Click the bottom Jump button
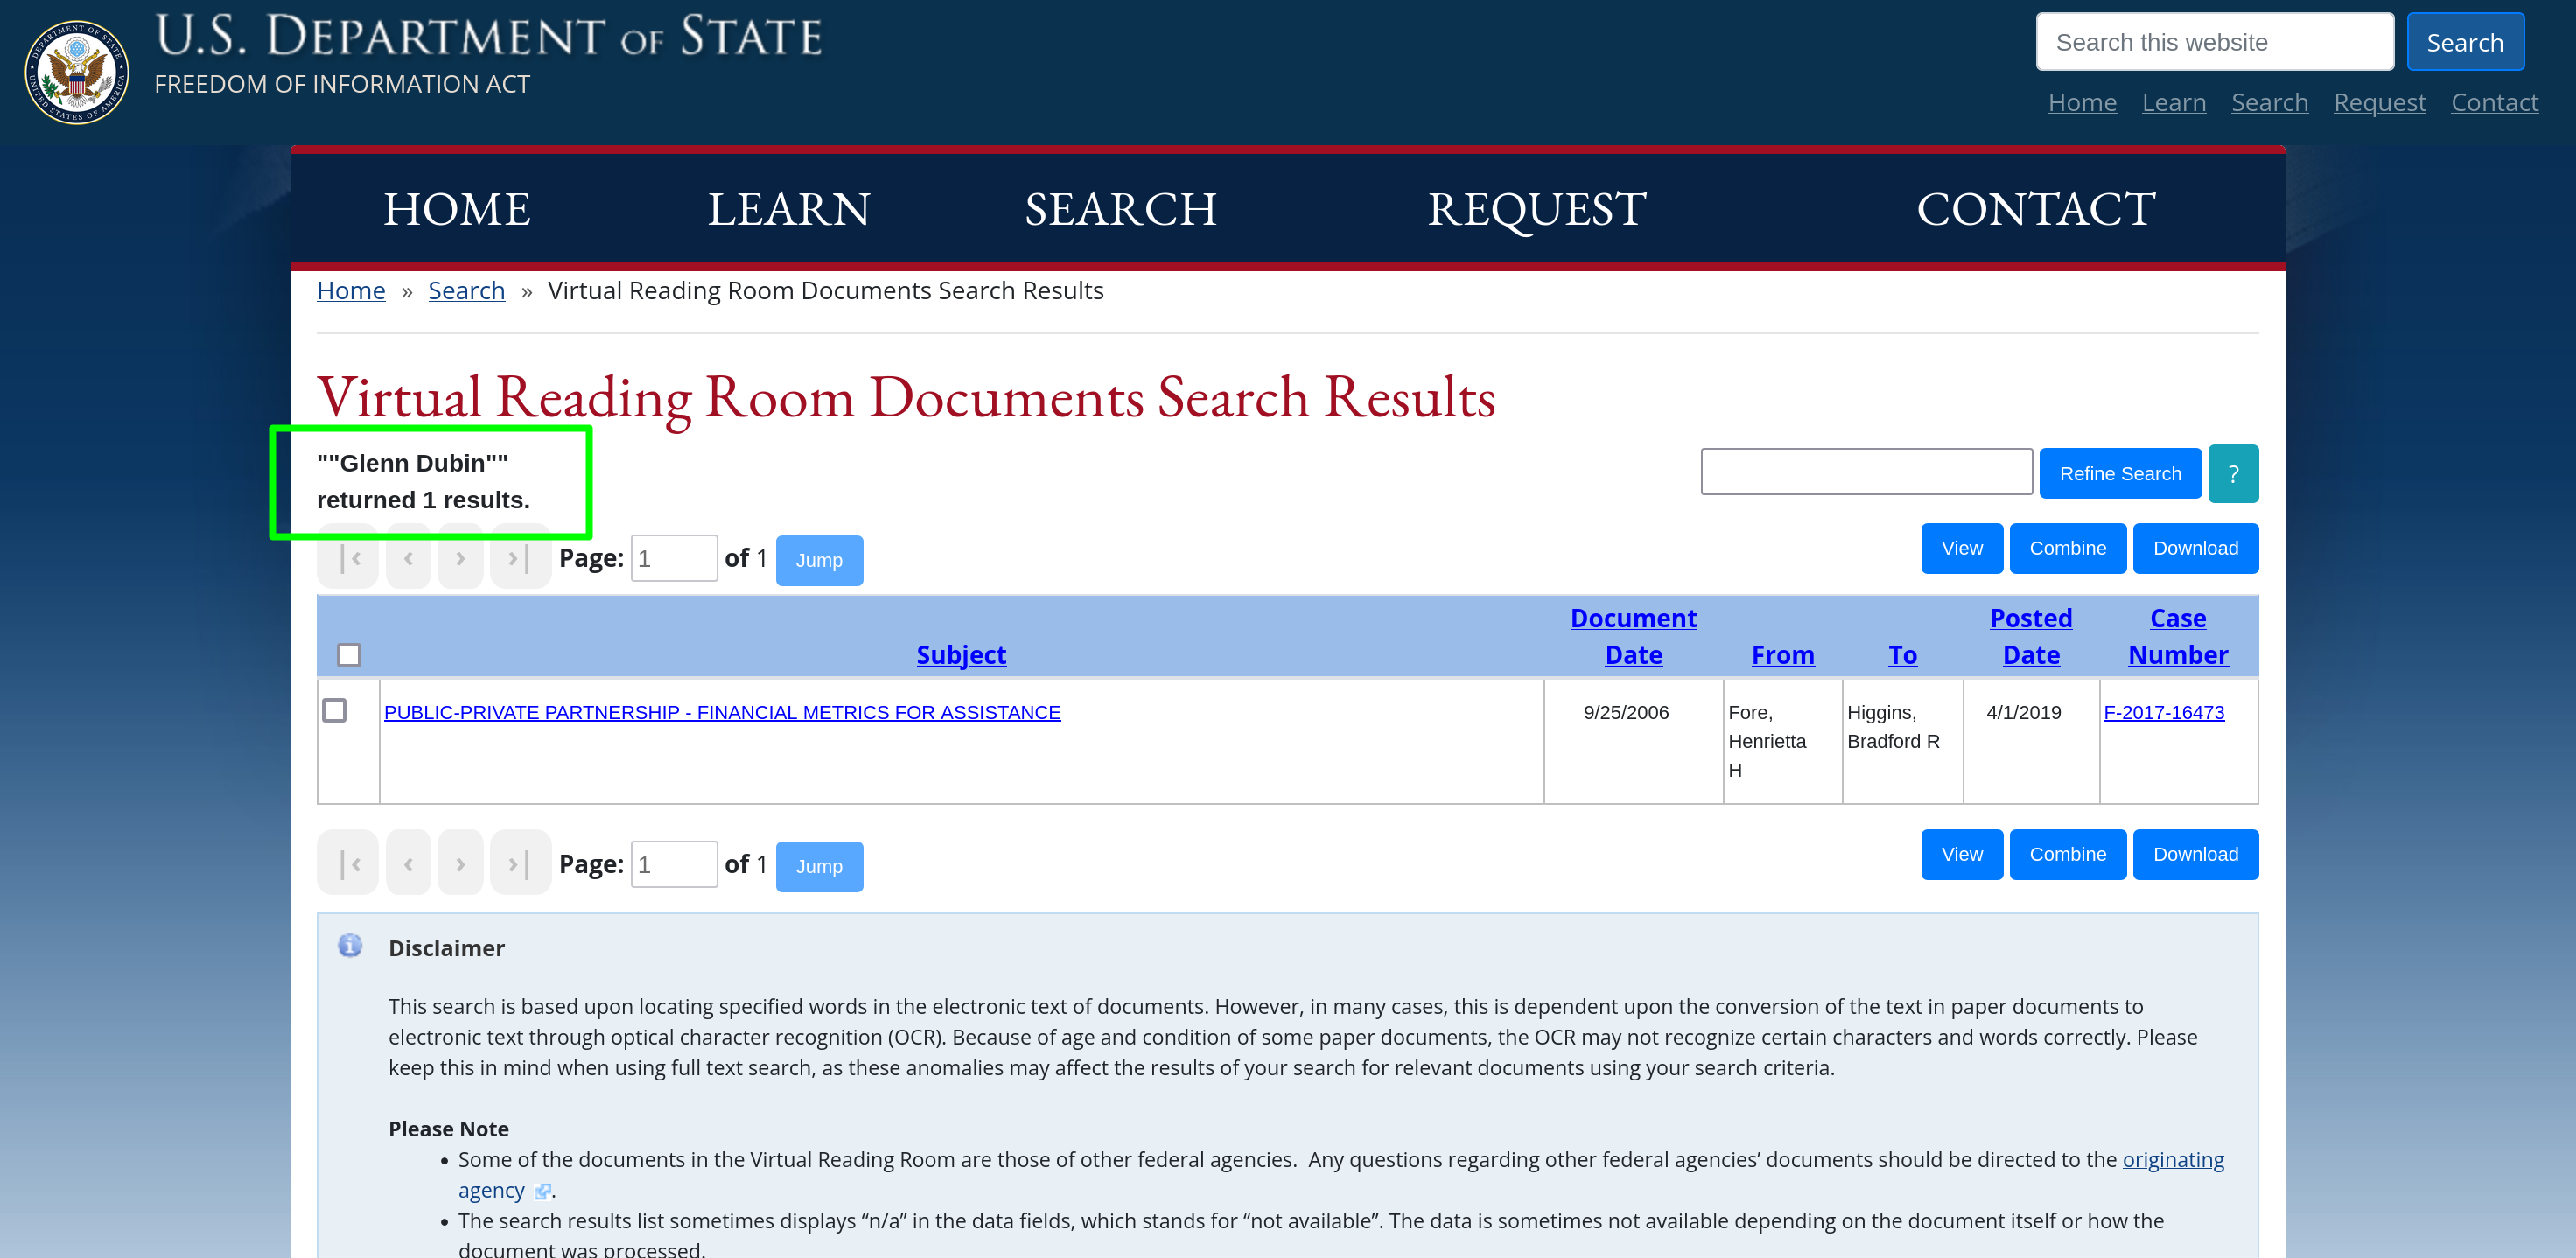The width and height of the screenshot is (2576, 1258). (819, 867)
